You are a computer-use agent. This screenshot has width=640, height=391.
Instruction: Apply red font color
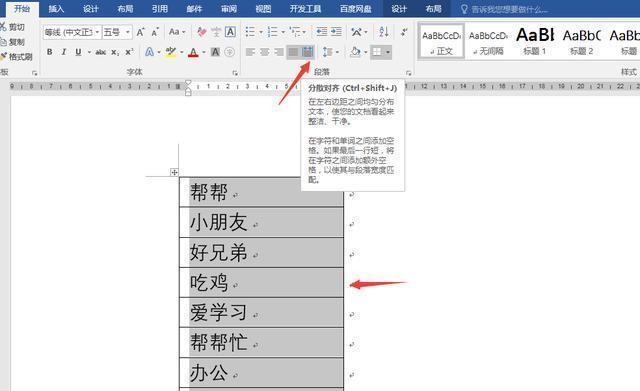pyautogui.click(x=193, y=52)
